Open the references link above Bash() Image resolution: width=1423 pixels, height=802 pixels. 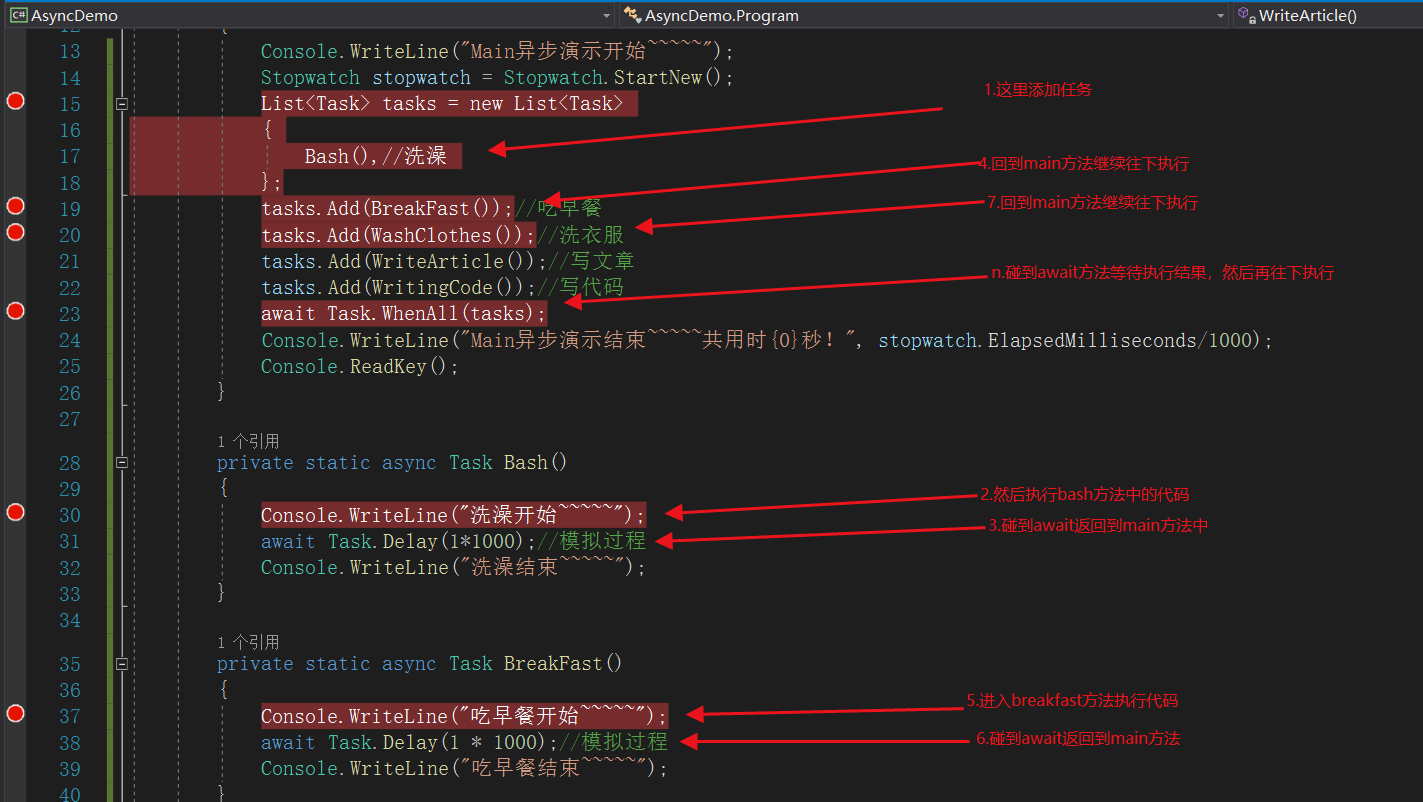(248, 441)
